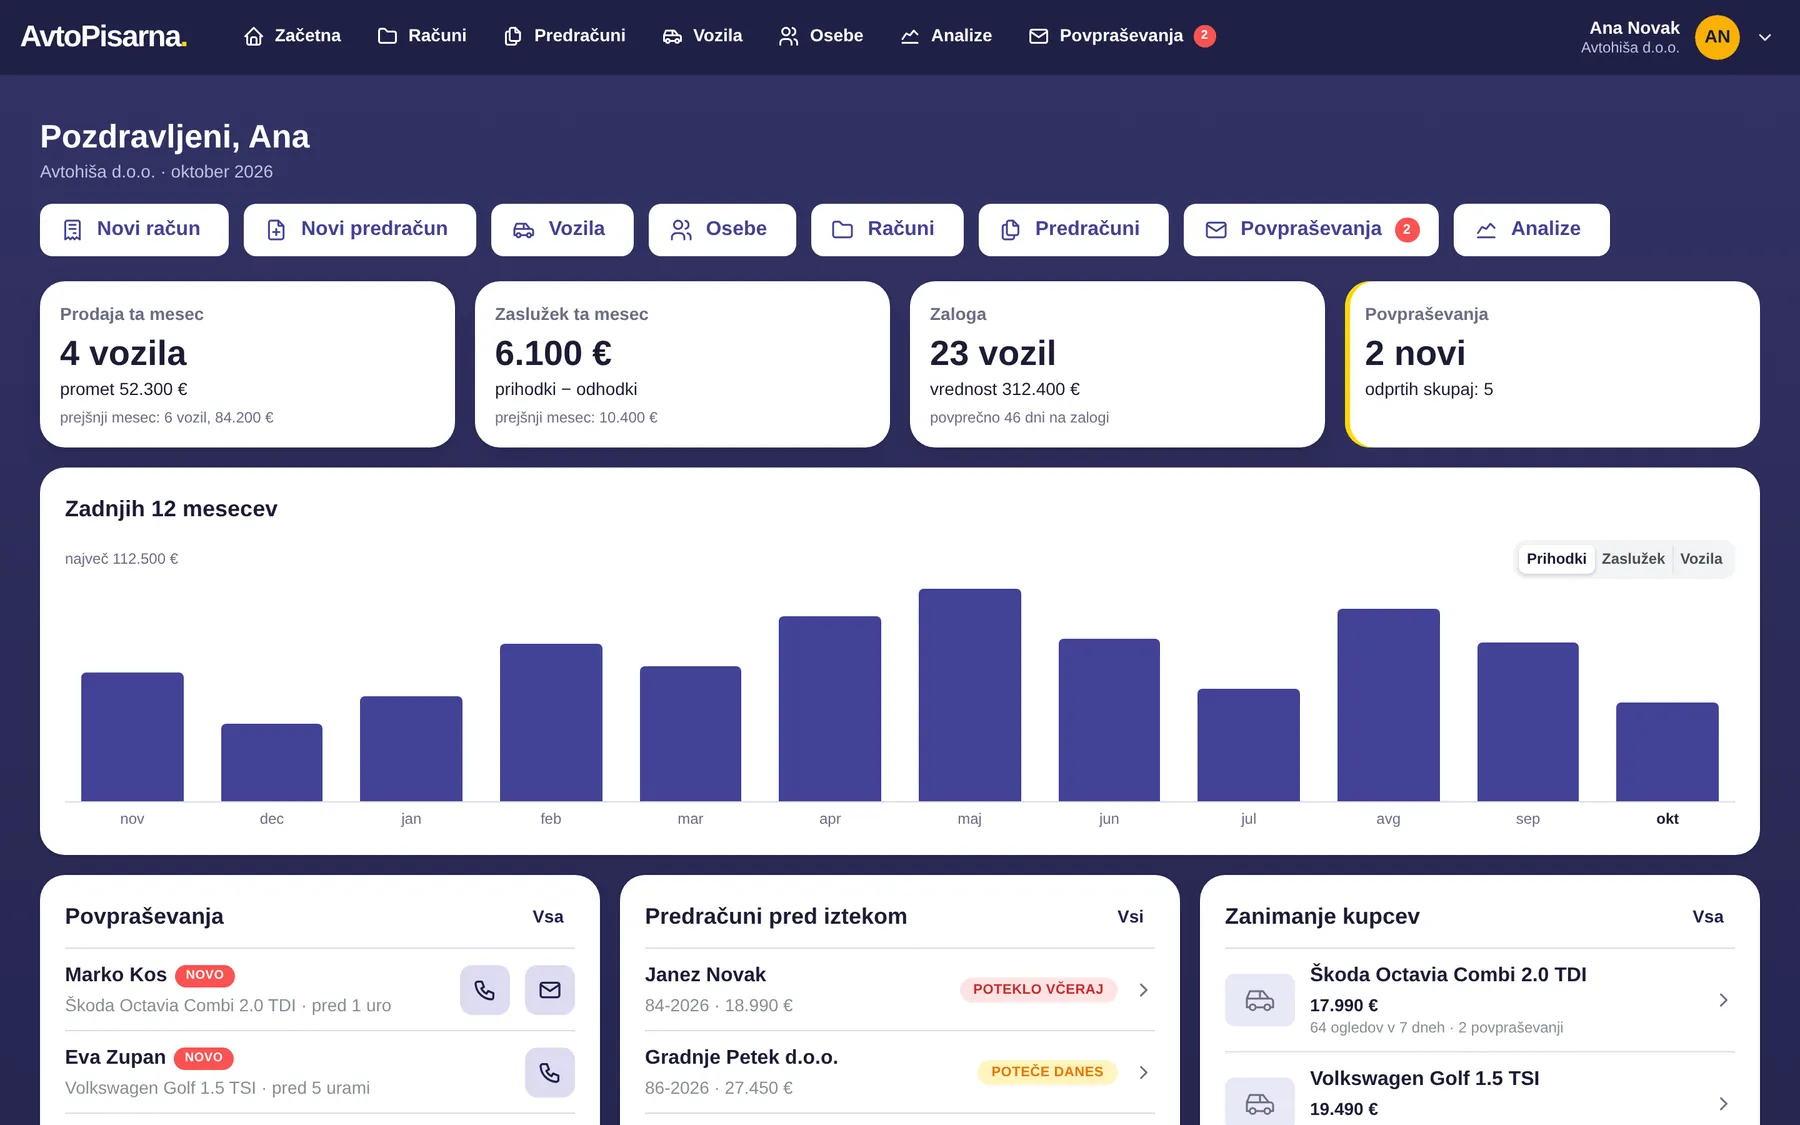Click the AN user avatar

coord(1717,37)
